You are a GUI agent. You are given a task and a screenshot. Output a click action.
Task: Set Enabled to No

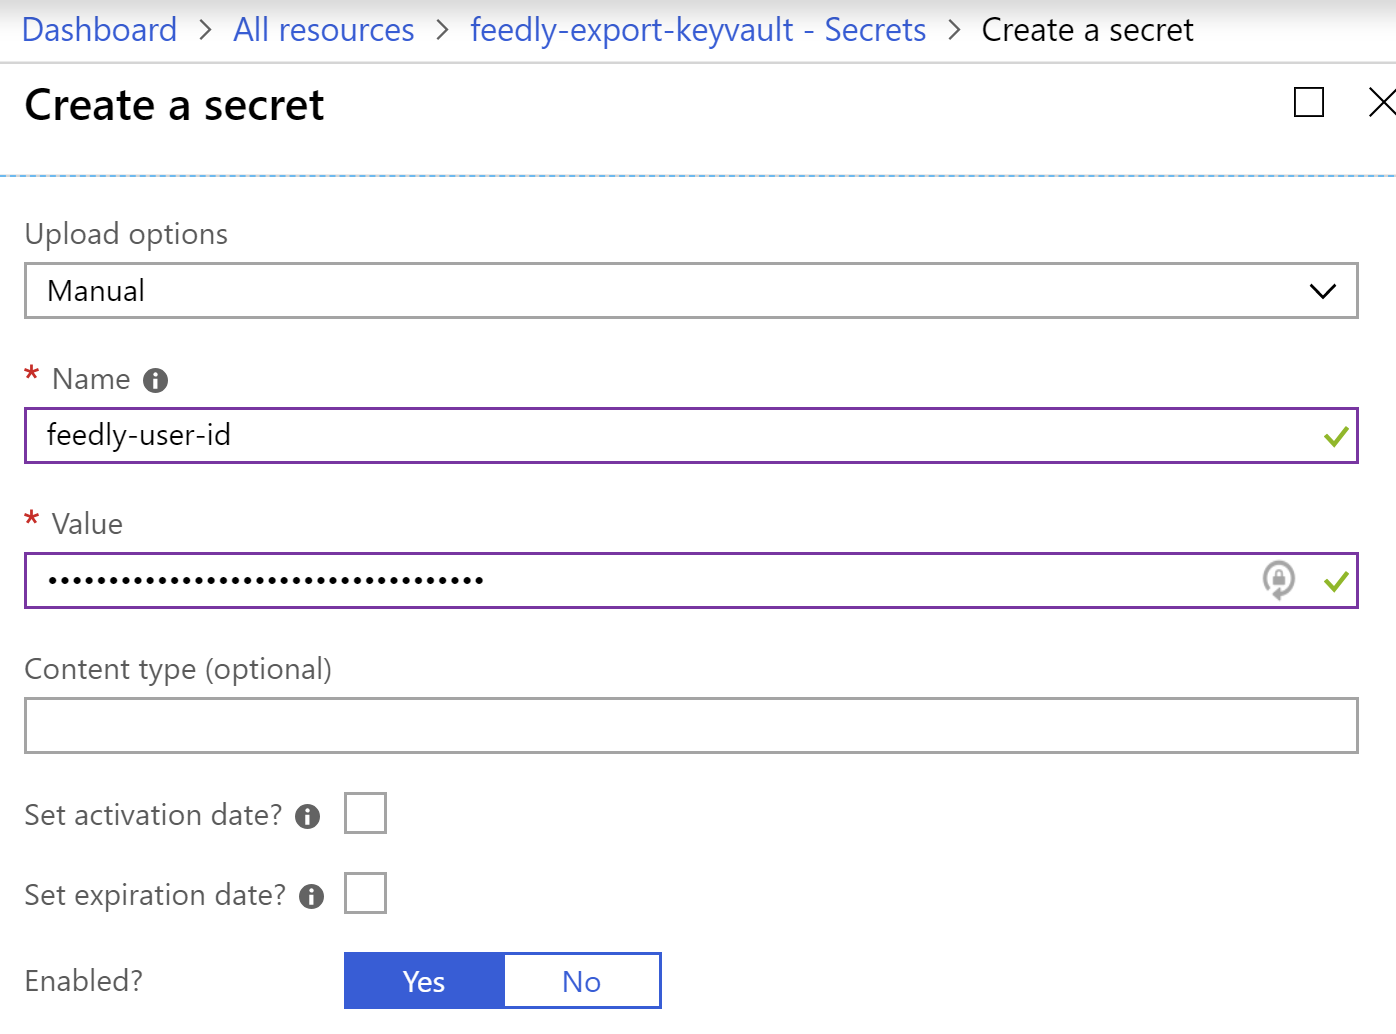581,981
